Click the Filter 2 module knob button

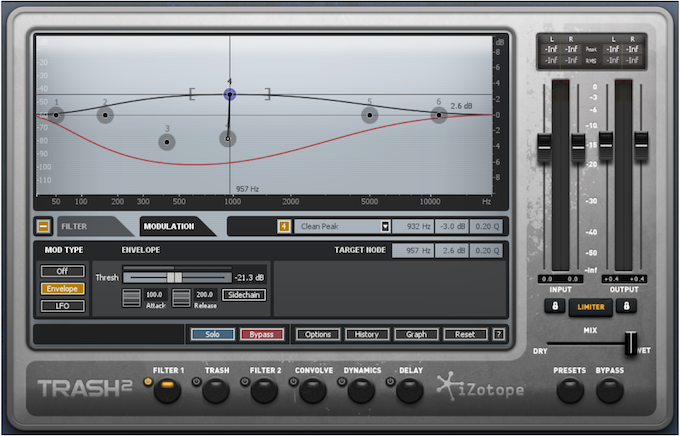click(x=265, y=390)
